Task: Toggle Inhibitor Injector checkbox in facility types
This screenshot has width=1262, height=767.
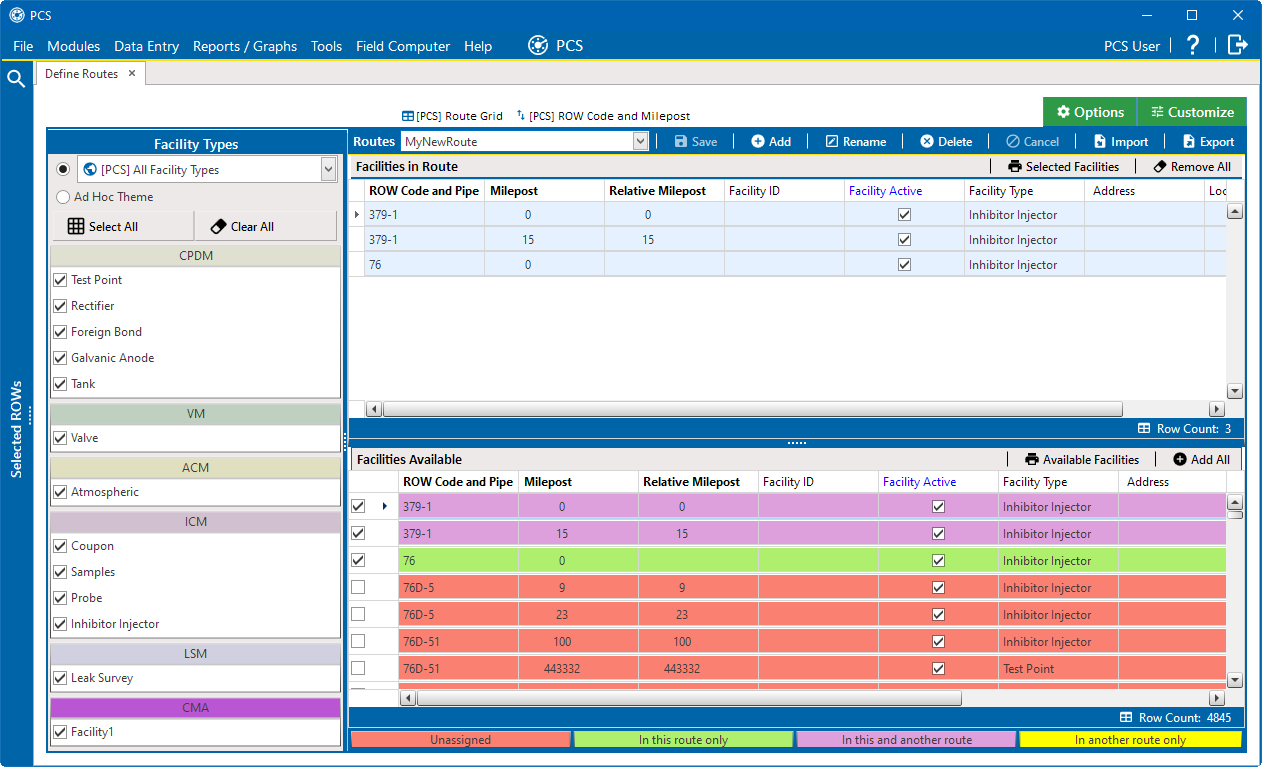Action: click(60, 624)
